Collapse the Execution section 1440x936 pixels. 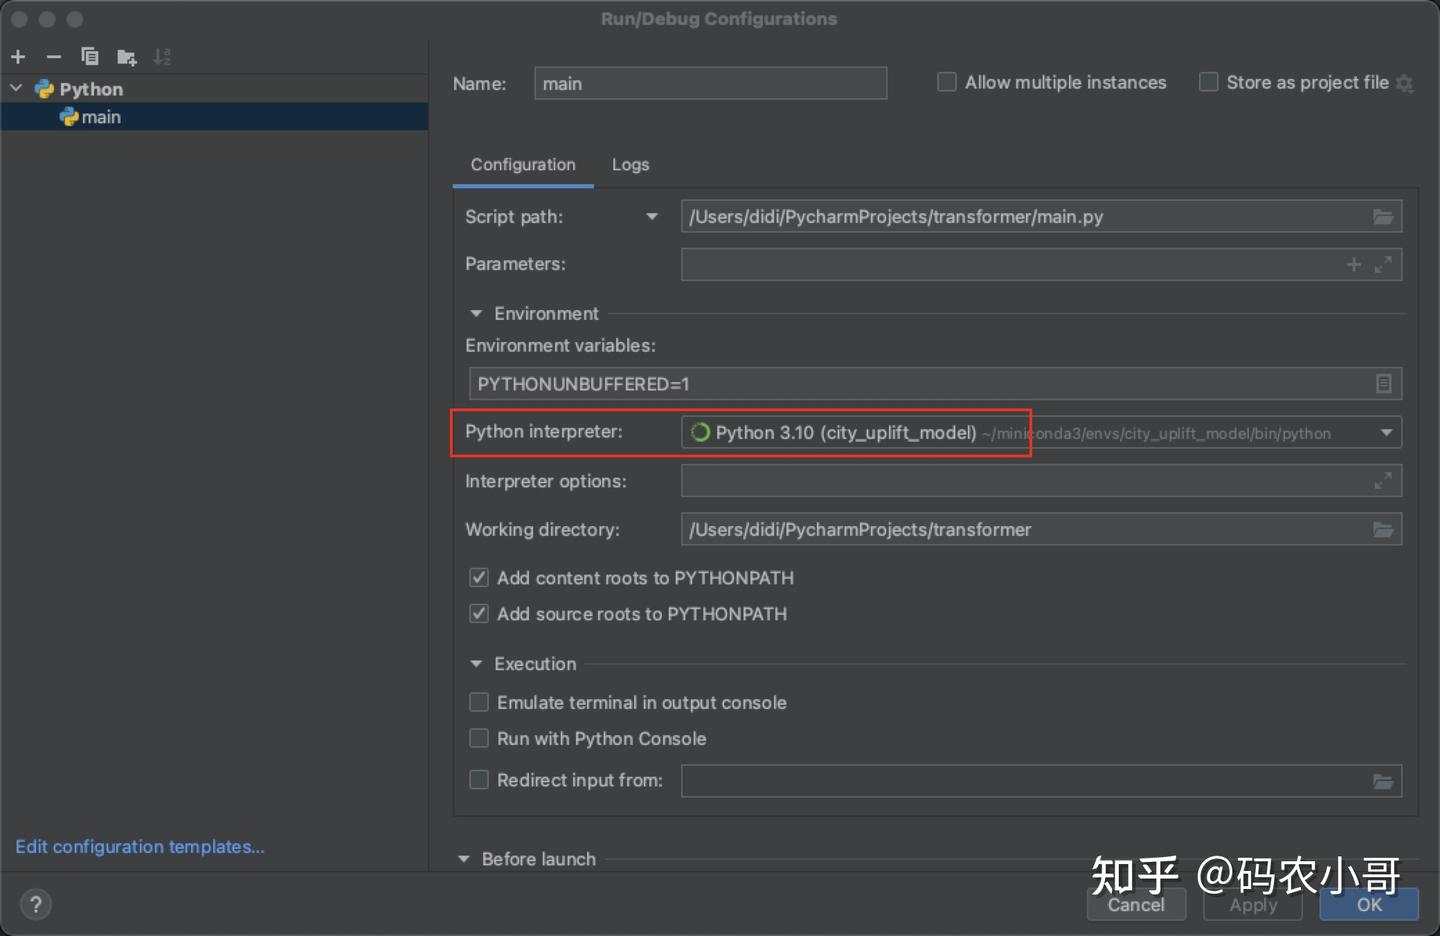476,664
